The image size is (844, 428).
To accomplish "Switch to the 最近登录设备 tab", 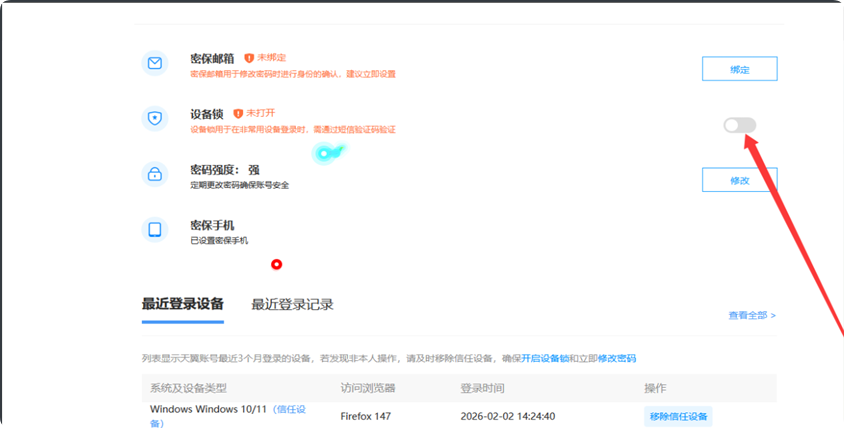I will (183, 304).
